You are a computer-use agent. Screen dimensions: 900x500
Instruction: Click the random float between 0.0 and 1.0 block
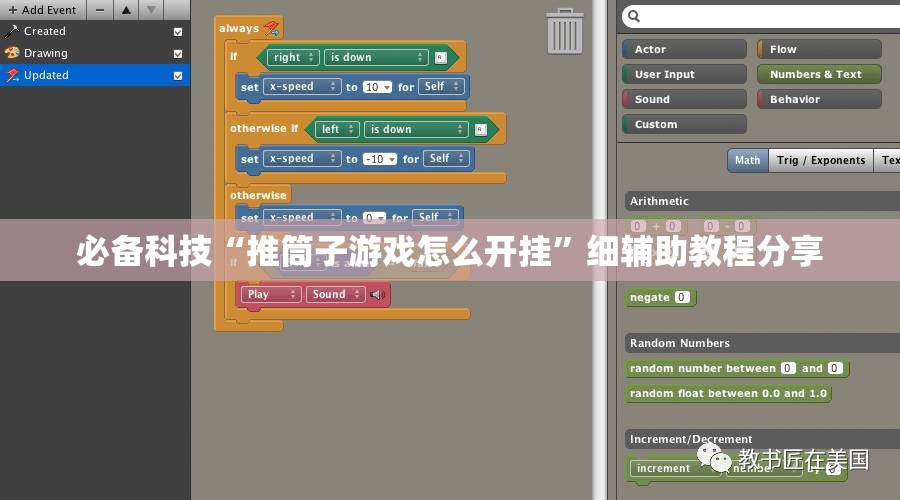[x=728, y=394]
